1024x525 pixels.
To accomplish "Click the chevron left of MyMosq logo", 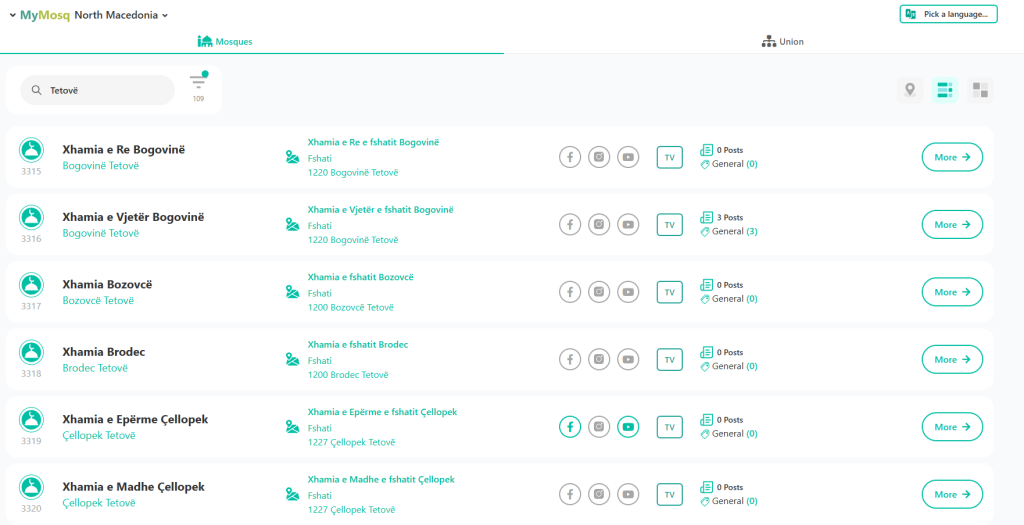I will point(9,15).
